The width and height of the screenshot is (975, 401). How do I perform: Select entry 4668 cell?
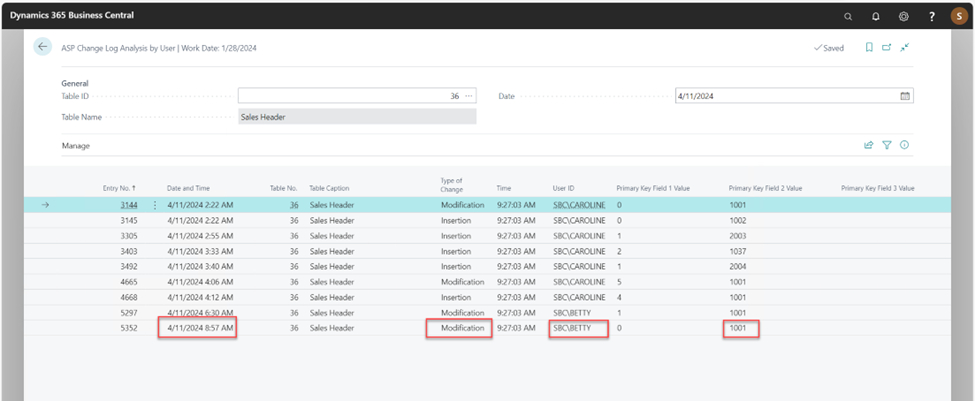click(x=129, y=297)
